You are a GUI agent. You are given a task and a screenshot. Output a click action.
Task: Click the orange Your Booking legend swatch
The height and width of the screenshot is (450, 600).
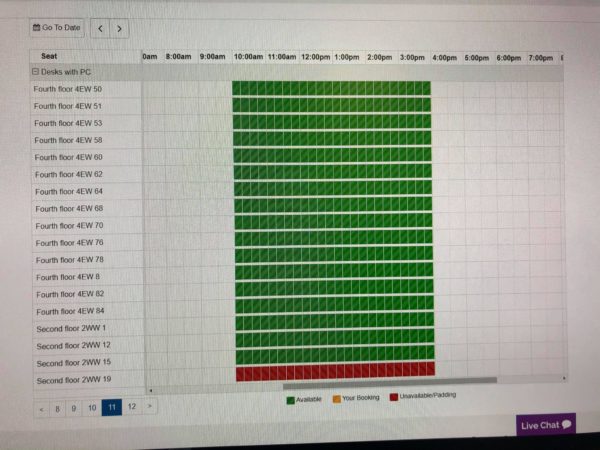coord(337,399)
